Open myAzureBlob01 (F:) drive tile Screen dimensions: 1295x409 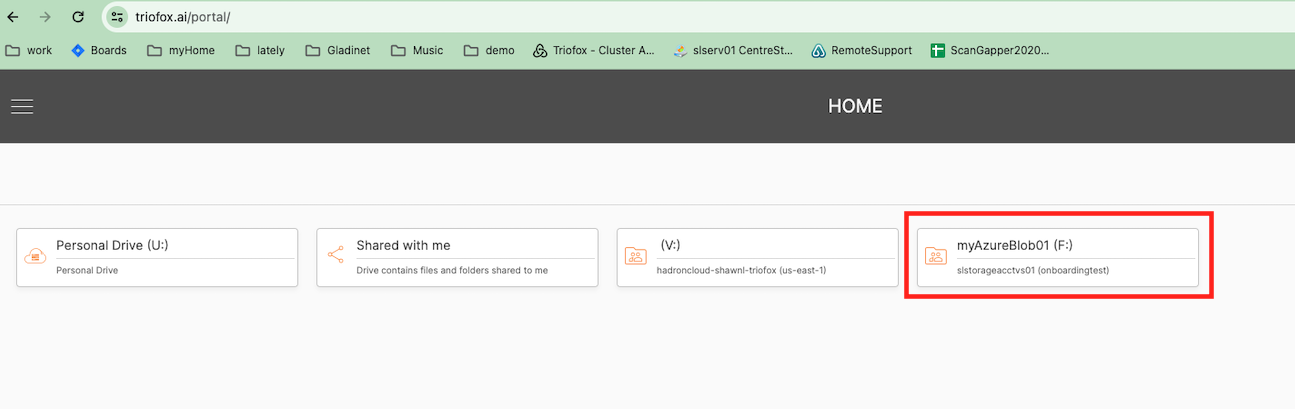click(x=1057, y=258)
